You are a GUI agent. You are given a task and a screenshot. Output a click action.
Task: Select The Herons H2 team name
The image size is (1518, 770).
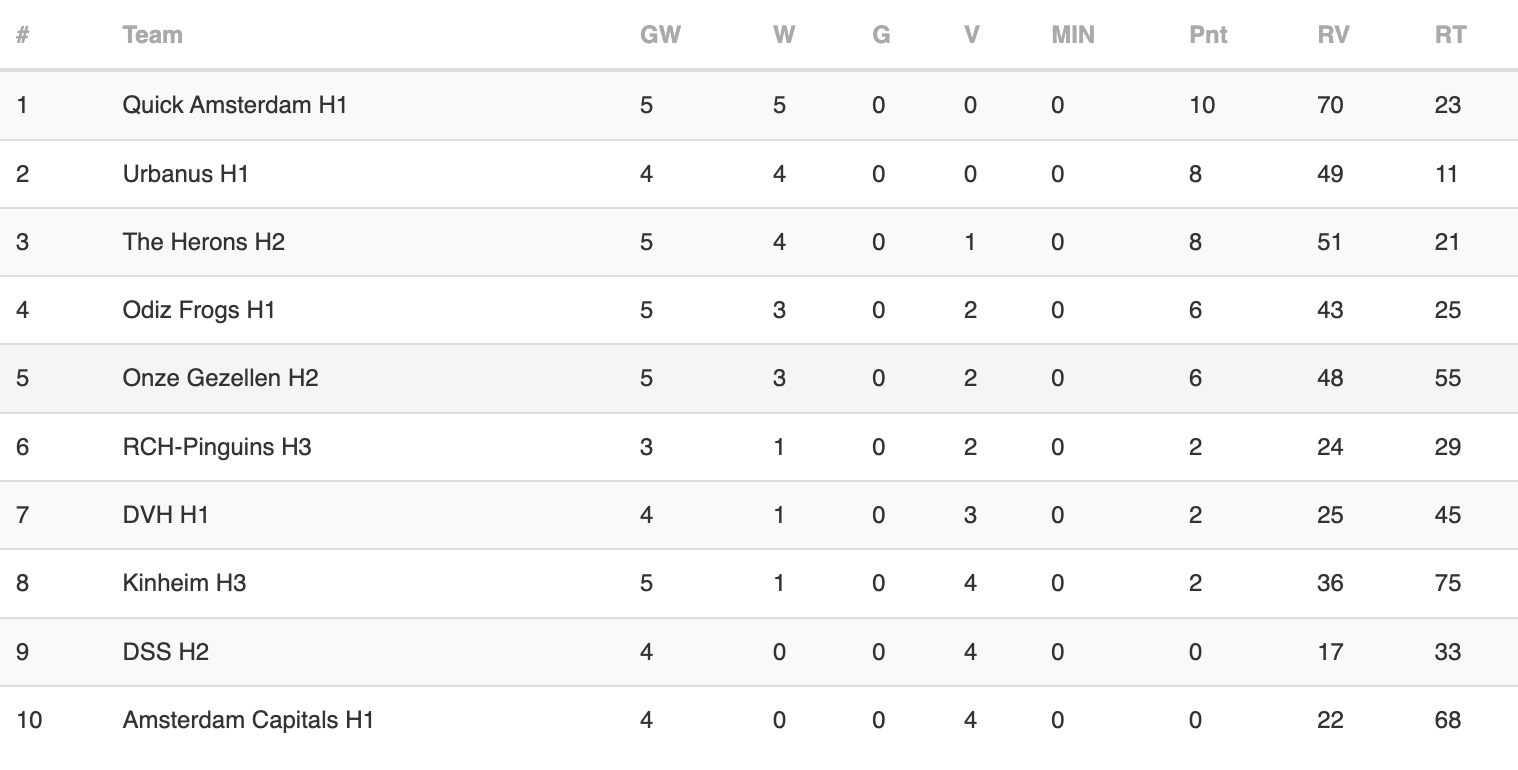(x=204, y=242)
